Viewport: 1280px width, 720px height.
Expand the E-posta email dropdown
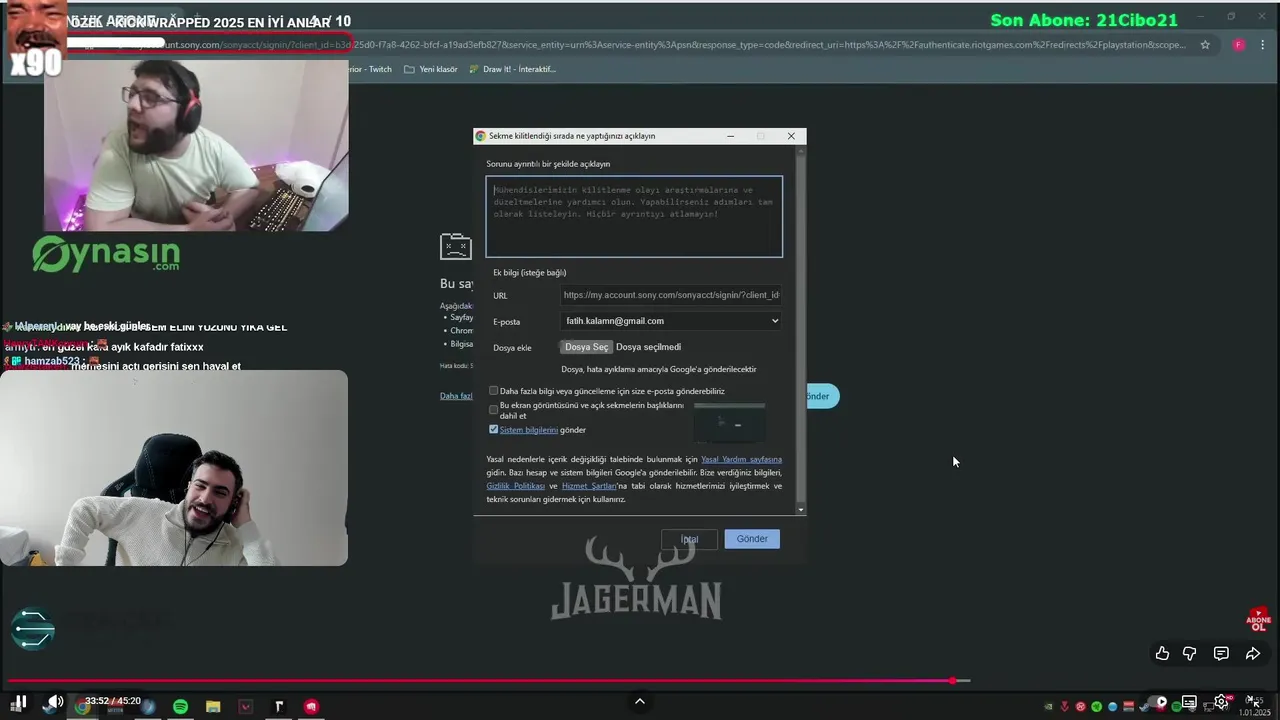(x=671, y=321)
